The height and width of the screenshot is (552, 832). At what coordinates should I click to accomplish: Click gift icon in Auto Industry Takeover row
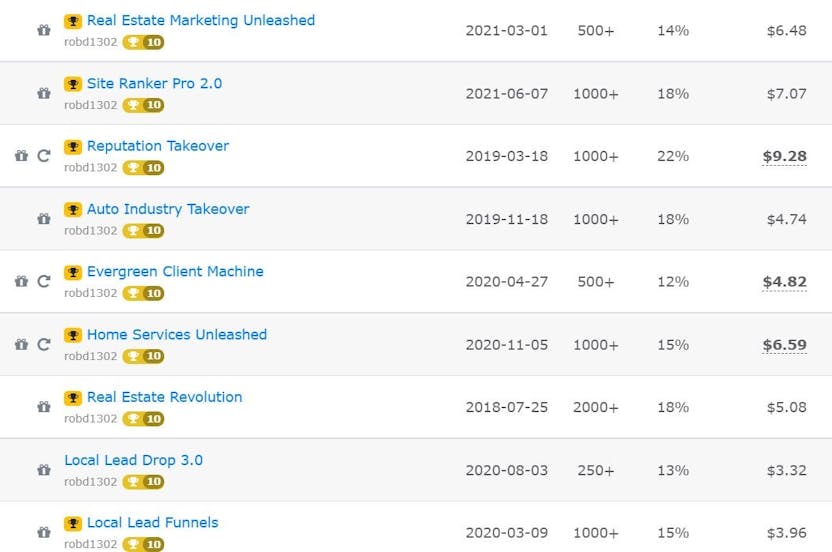click(x=43, y=219)
